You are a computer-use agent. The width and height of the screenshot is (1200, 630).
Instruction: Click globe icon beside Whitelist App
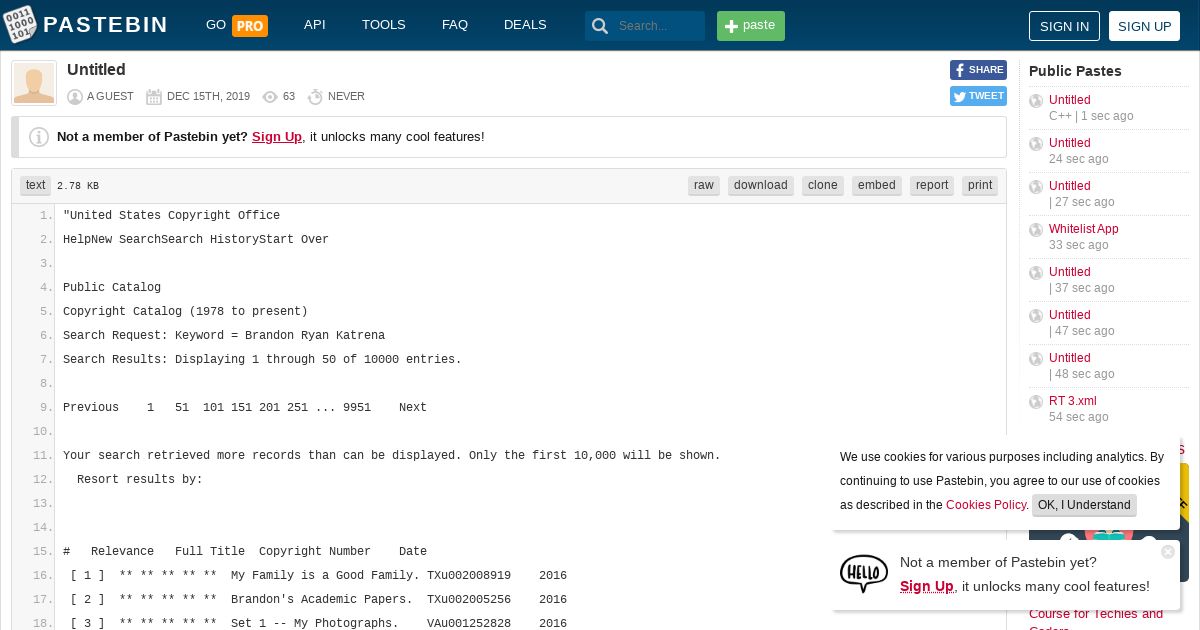coord(1036,230)
